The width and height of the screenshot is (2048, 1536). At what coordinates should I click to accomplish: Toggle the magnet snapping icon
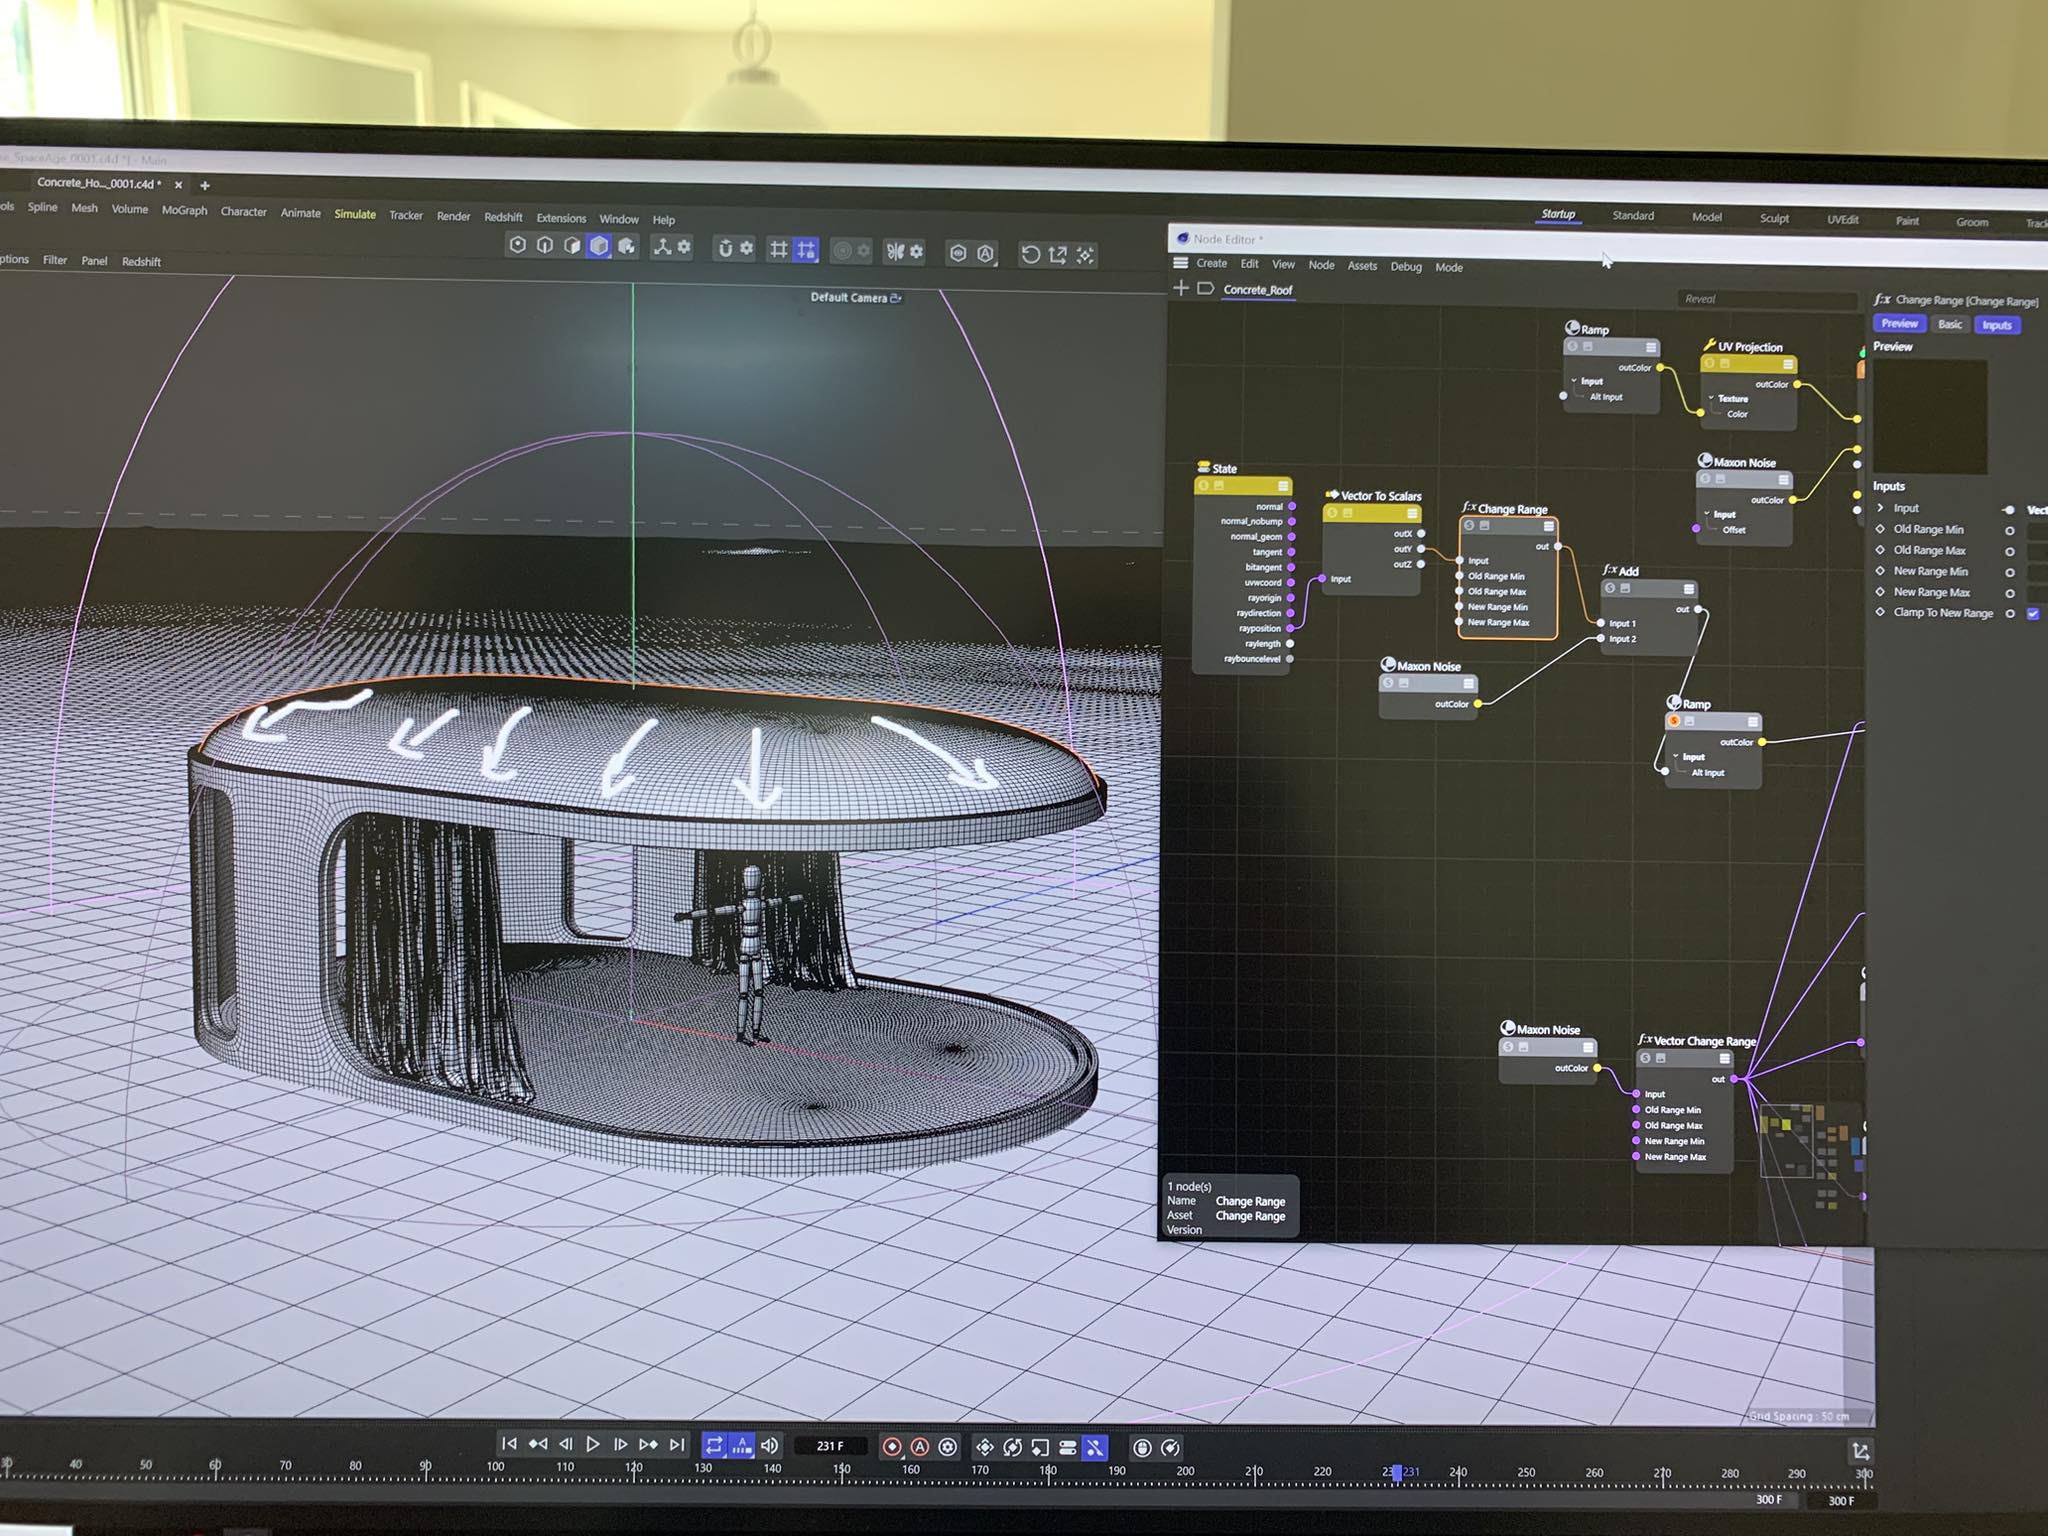(x=726, y=248)
